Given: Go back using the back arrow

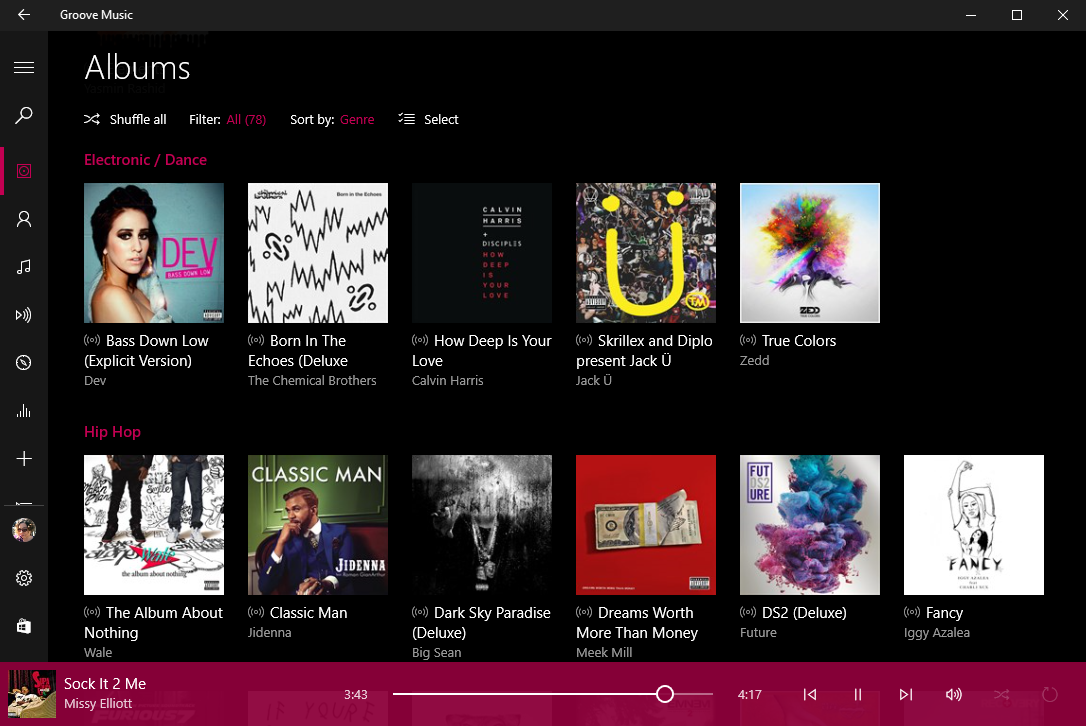Looking at the screenshot, I should (x=24, y=15).
